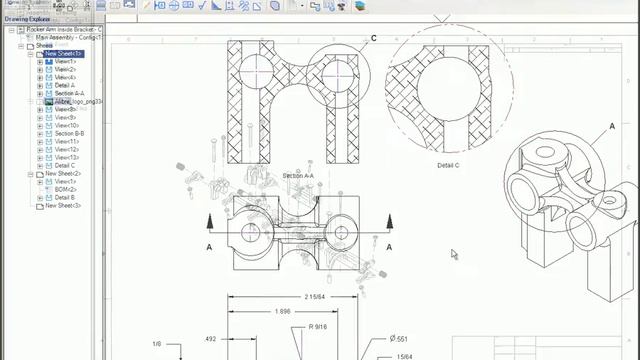Image resolution: width=640 pixels, height=360 pixels.
Task: Select the highlighted New Sheet<1> item
Action: (64, 53)
